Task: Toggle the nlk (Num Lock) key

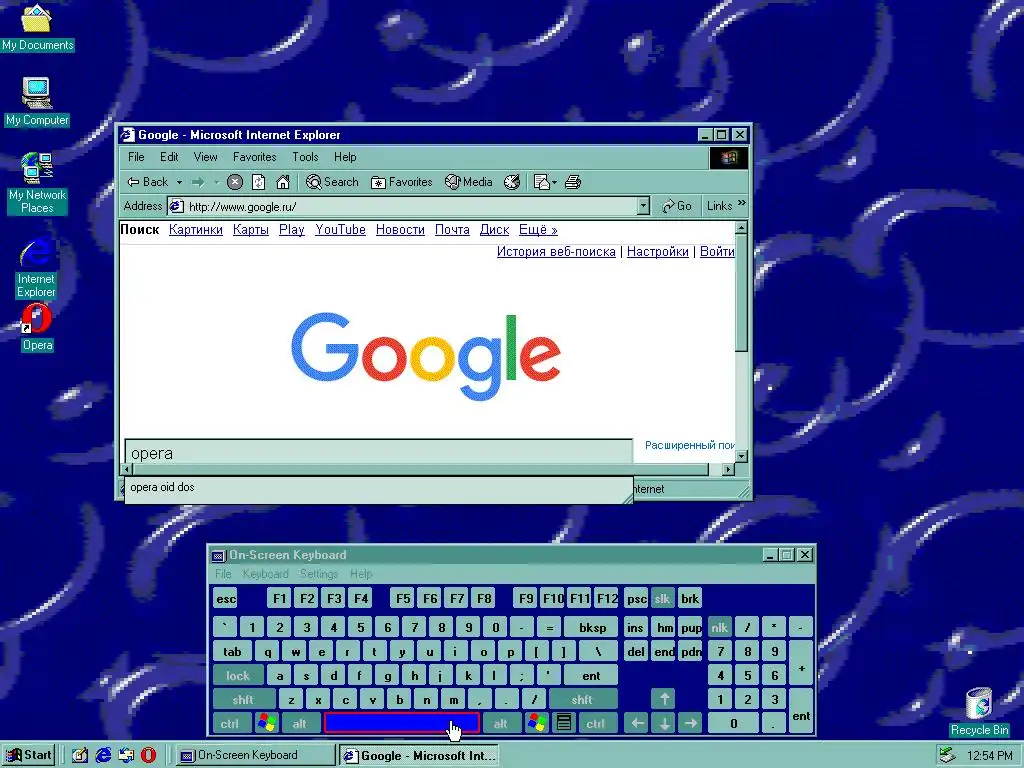Action: 720,628
